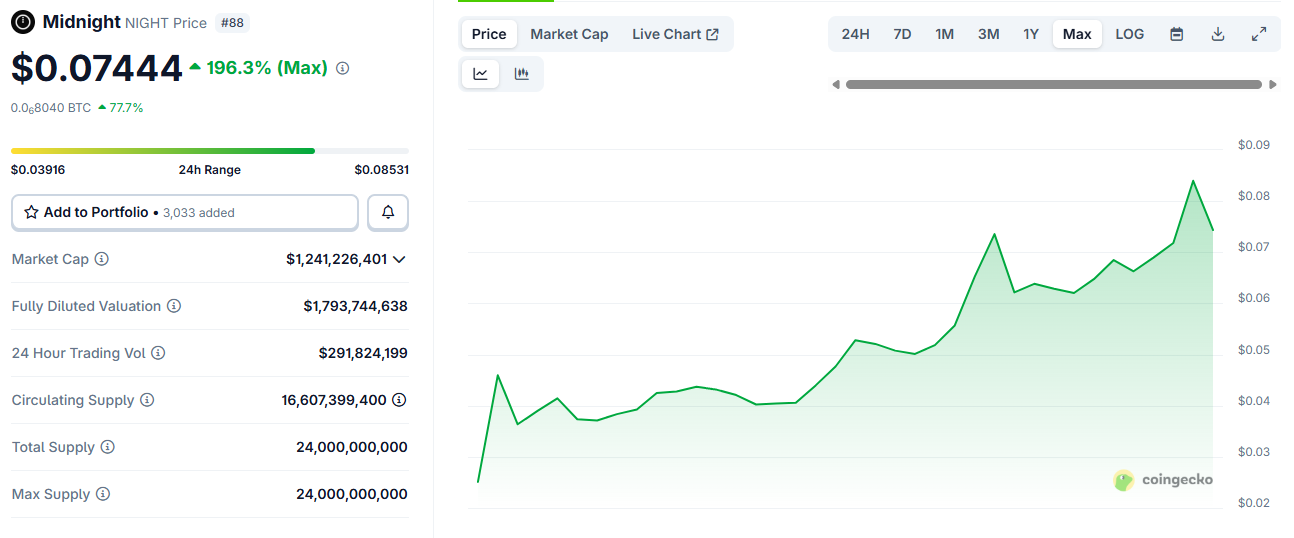Click Add to Portfolio button
The width and height of the screenshot is (1294, 538).
coord(185,212)
